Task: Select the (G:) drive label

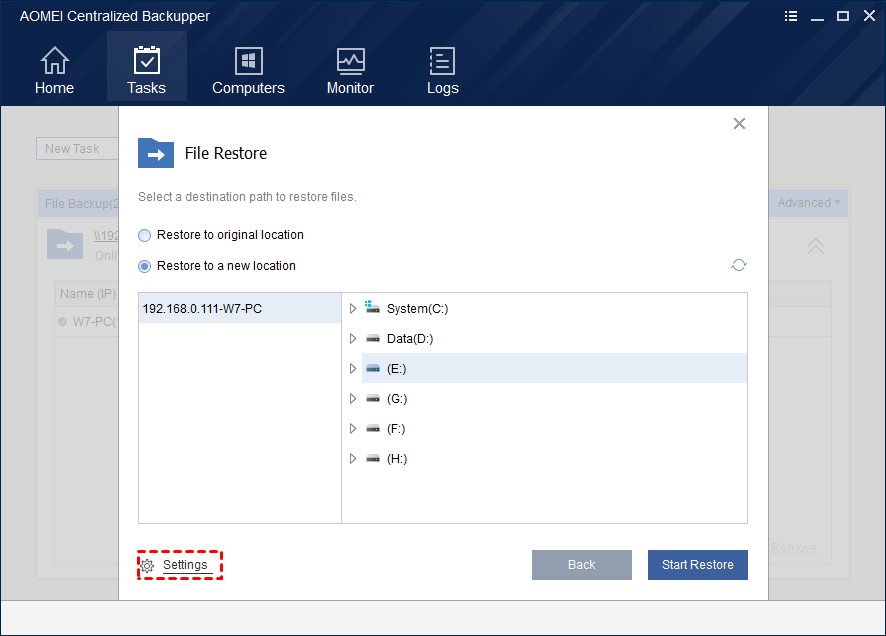Action: coord(397,398)
